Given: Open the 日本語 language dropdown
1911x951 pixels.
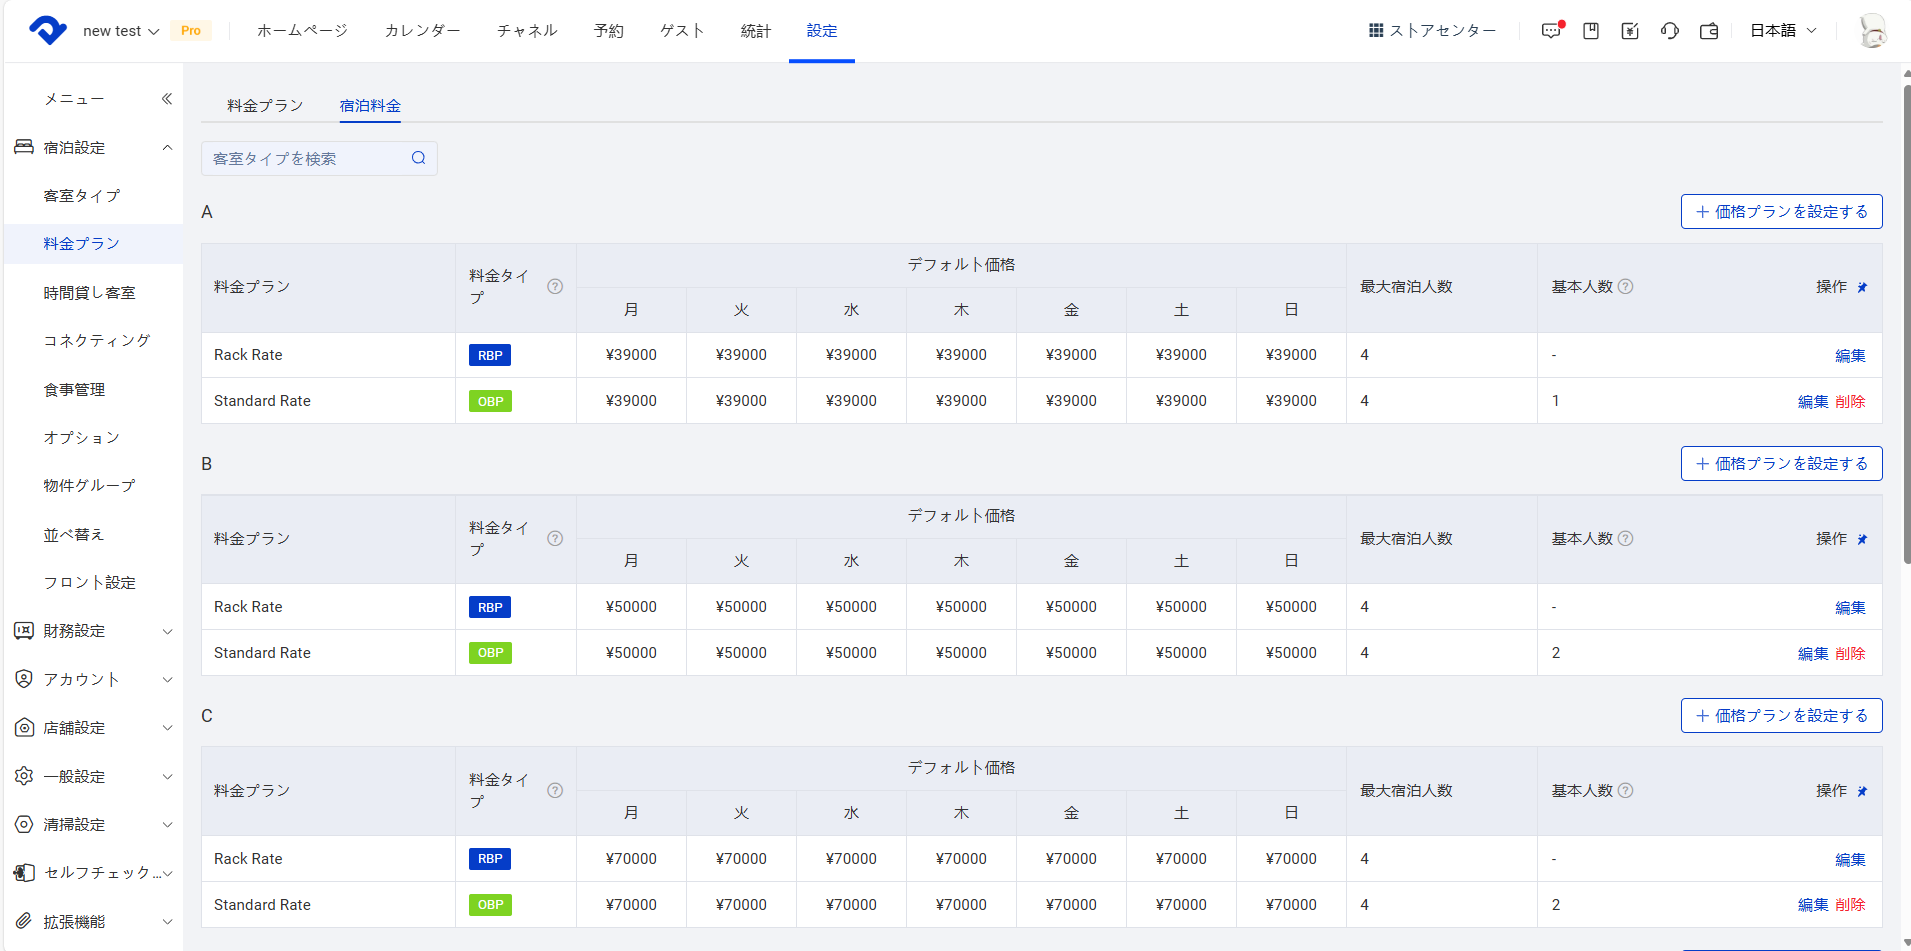Looking at the screenshot, I should click(x=1783, y=31).
